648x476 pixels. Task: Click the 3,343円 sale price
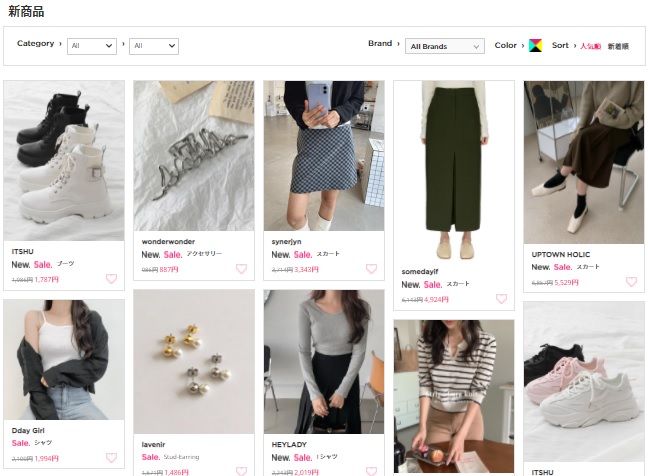pyautogui.click(x=307, y=270)
